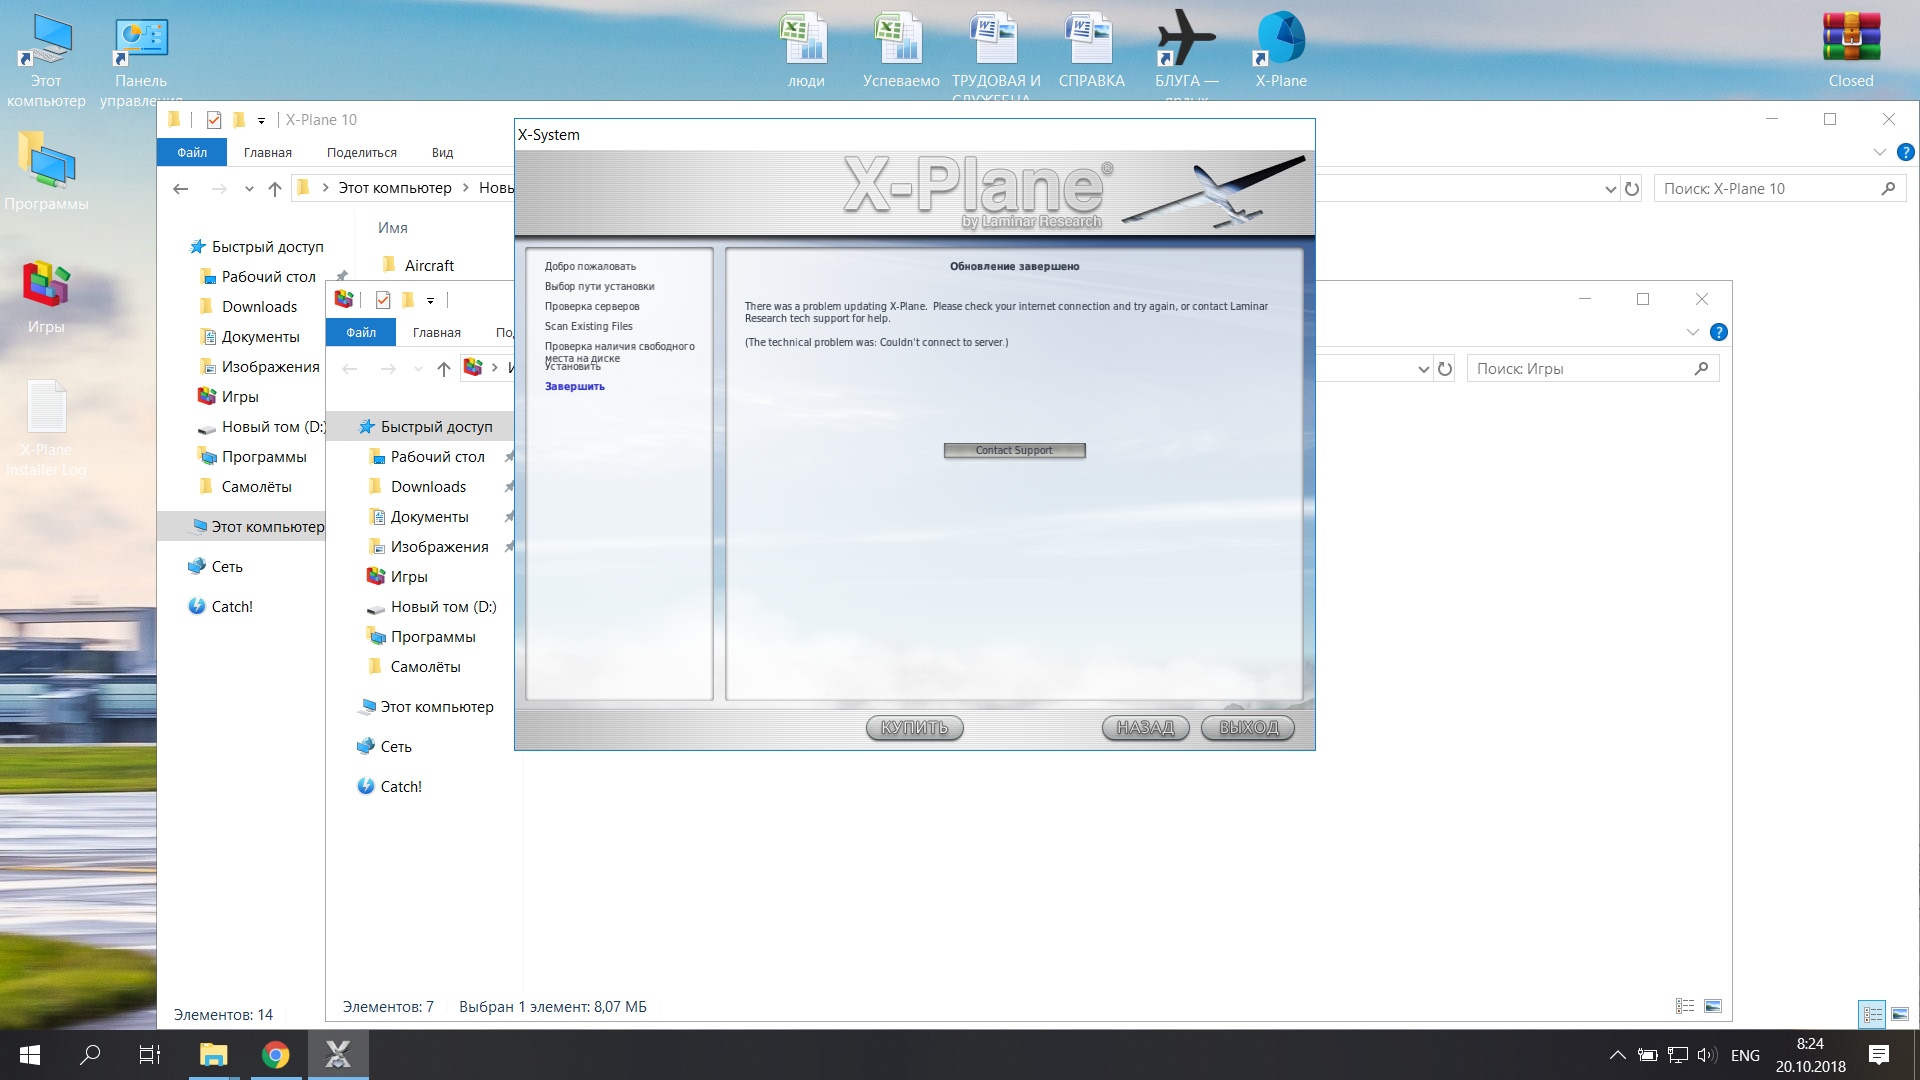Switch input language ENG indicator
The image size is (1920, 1080).
pyautogui.click(x=1745, y=1055)
